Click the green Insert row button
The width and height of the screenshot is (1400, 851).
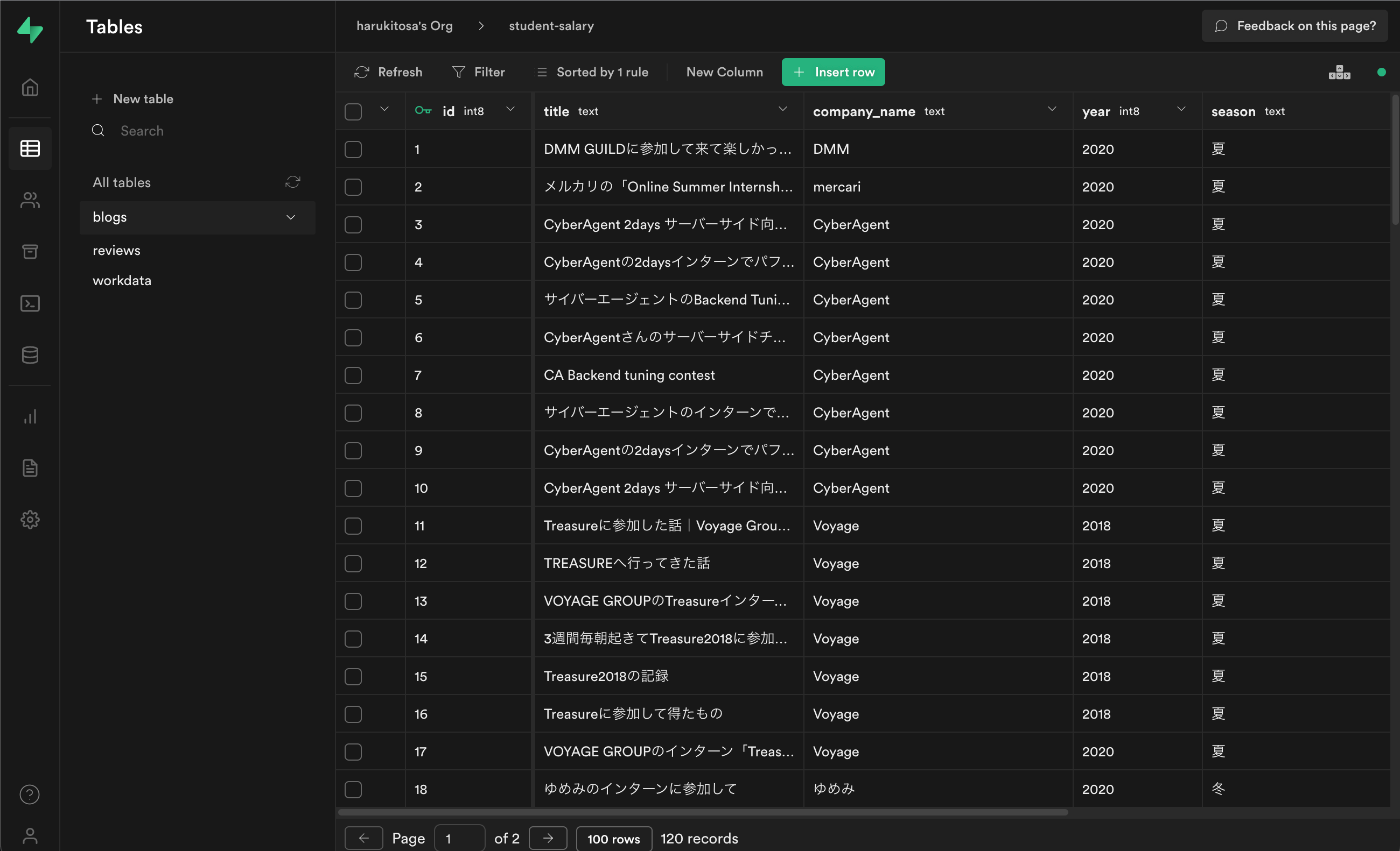click(x=833, y=72)
